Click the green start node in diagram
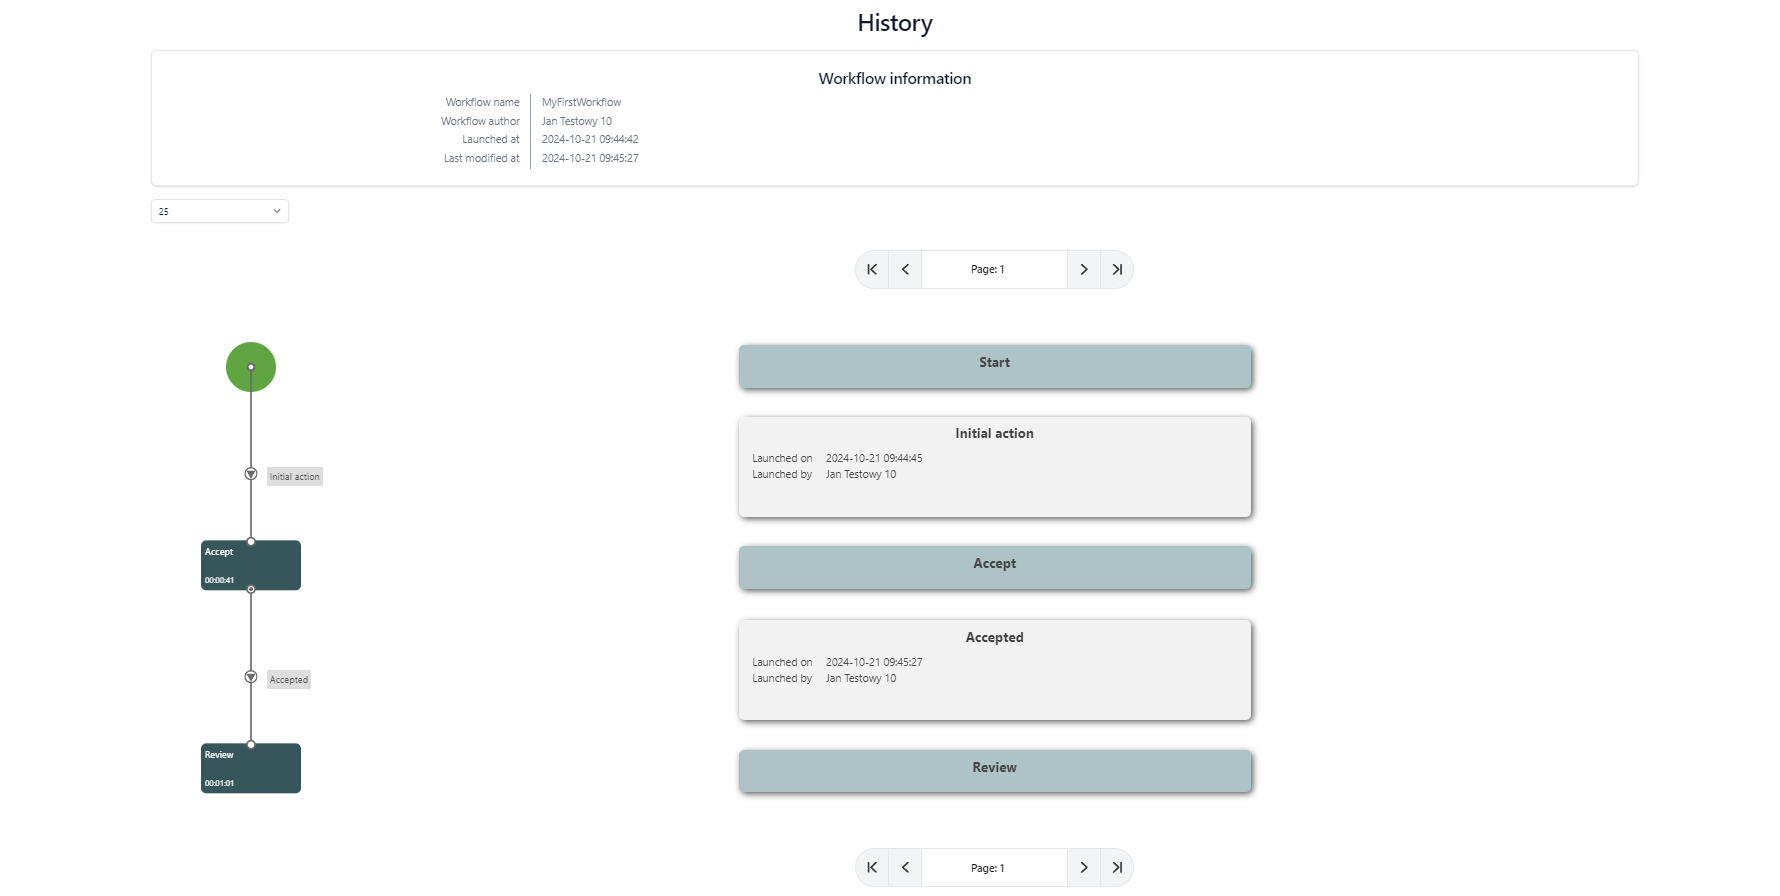The width and height of the screenshot is (1780, 896). [x=251, y=367]
